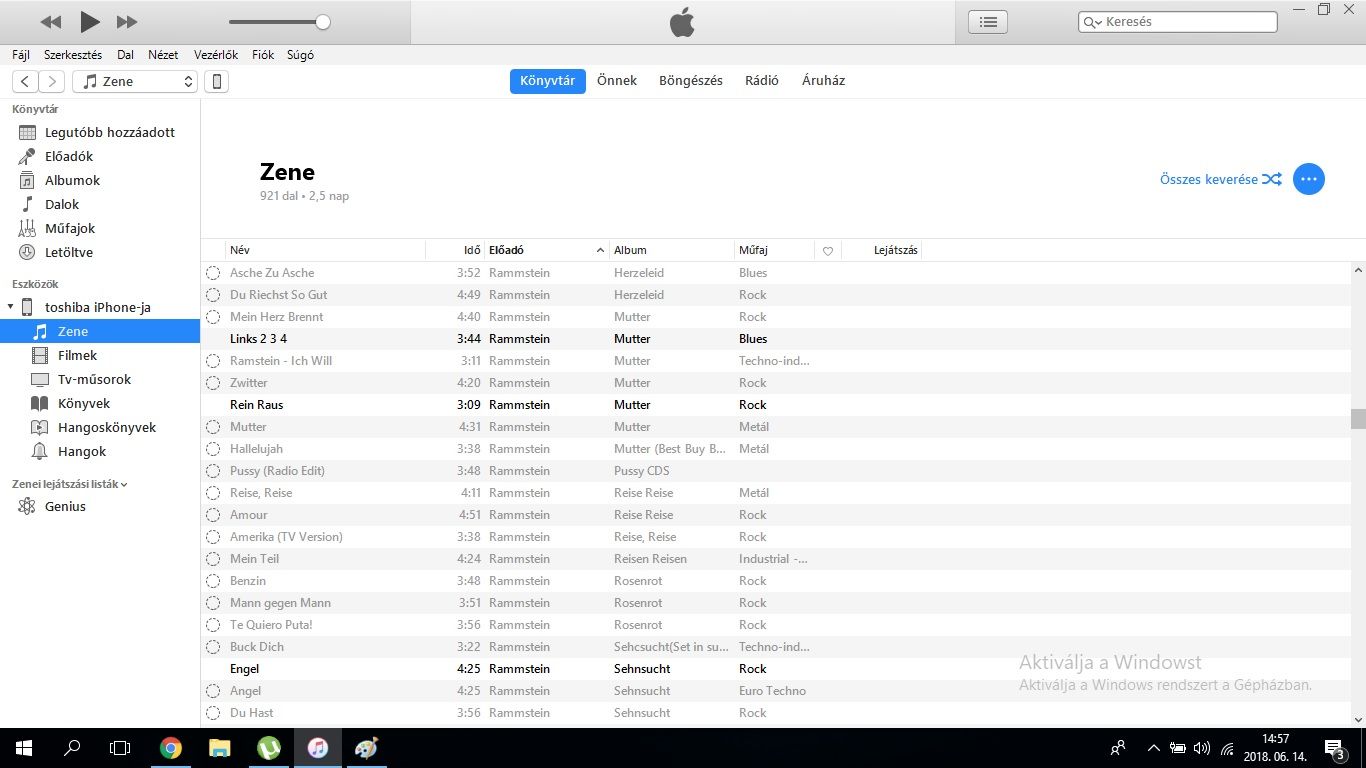1366x768 pixels.
Task: Collapse the toshiba iPhone-ja device tree
Action: [x=10, y=307]
